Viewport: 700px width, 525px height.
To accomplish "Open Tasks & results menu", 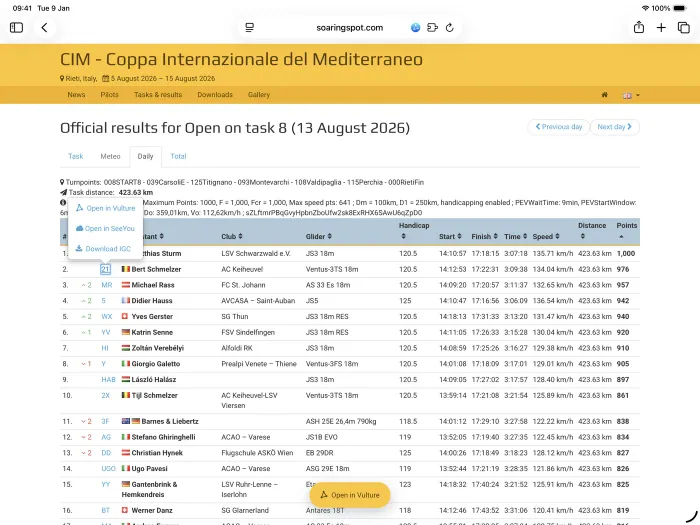I will click(158, 95).
